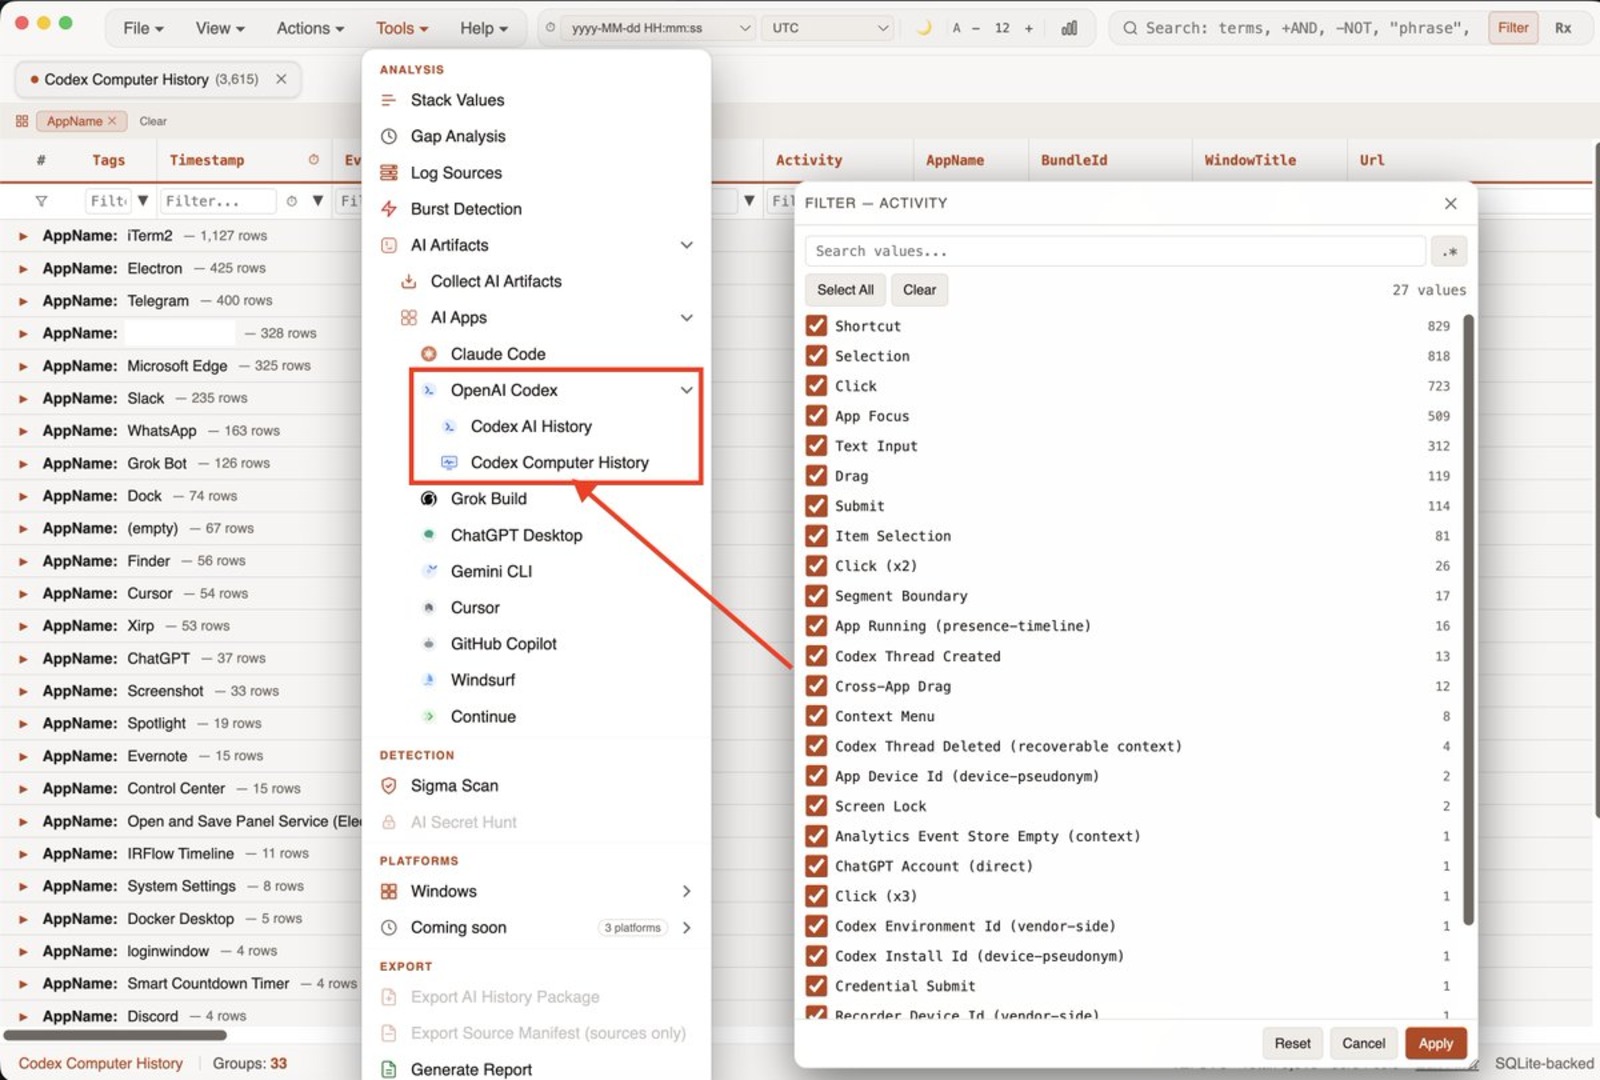Collapse the AI Apps submenu chevron

(686, 318)
